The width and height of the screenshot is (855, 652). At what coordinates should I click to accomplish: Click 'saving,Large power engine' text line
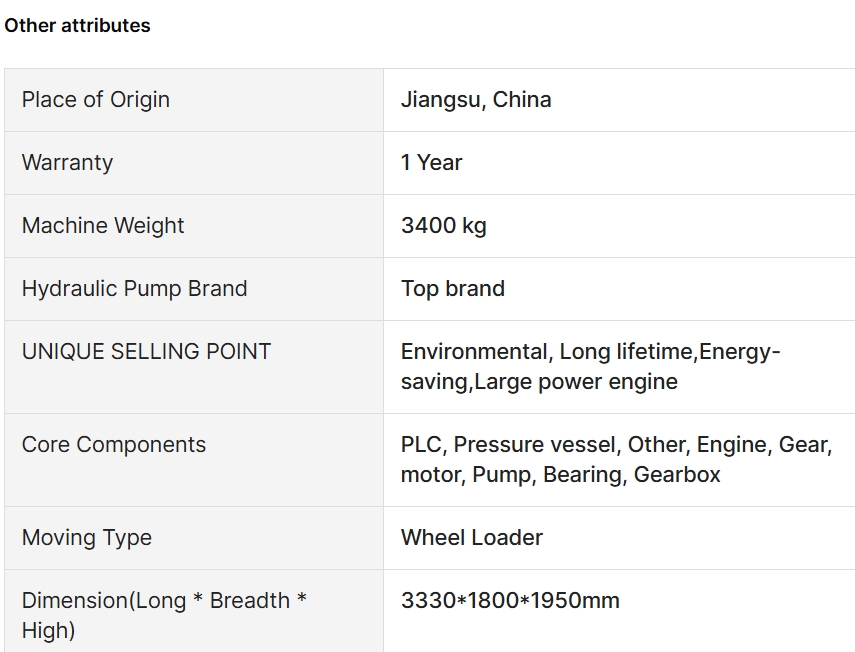coord(539,382)
